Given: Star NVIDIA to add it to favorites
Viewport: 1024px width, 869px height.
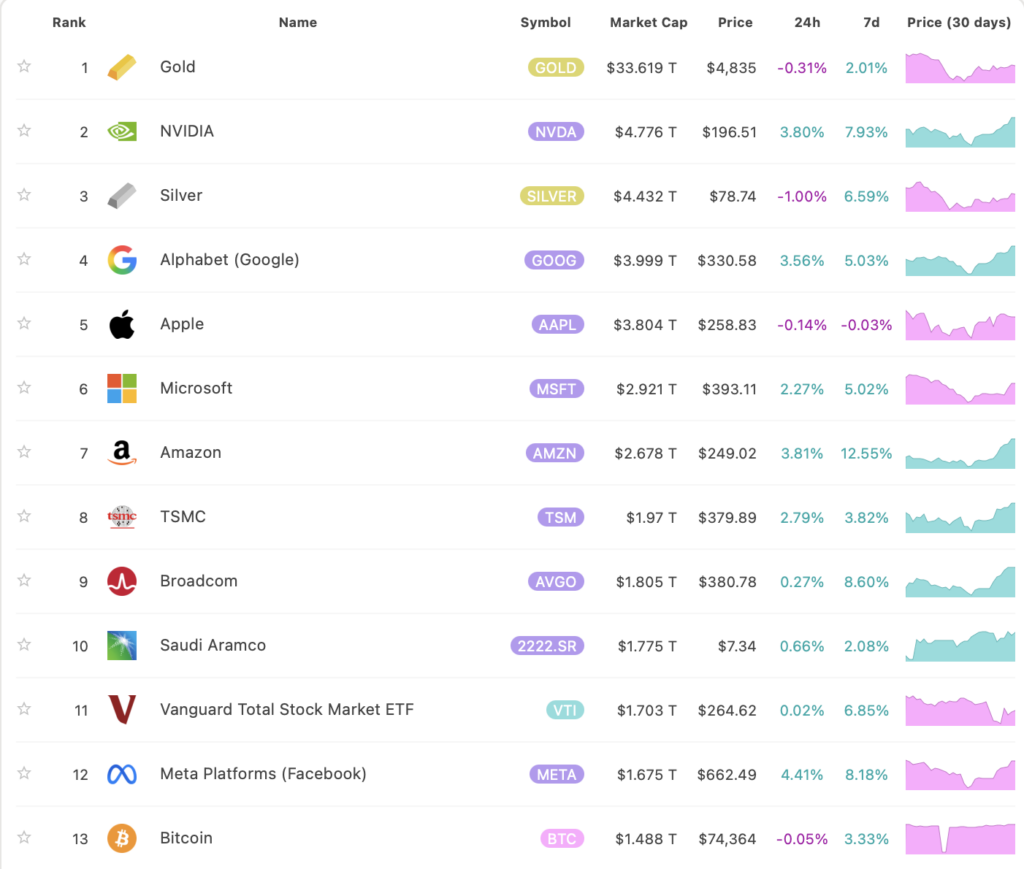Looking at the screenshot, I should coord(23,131).
